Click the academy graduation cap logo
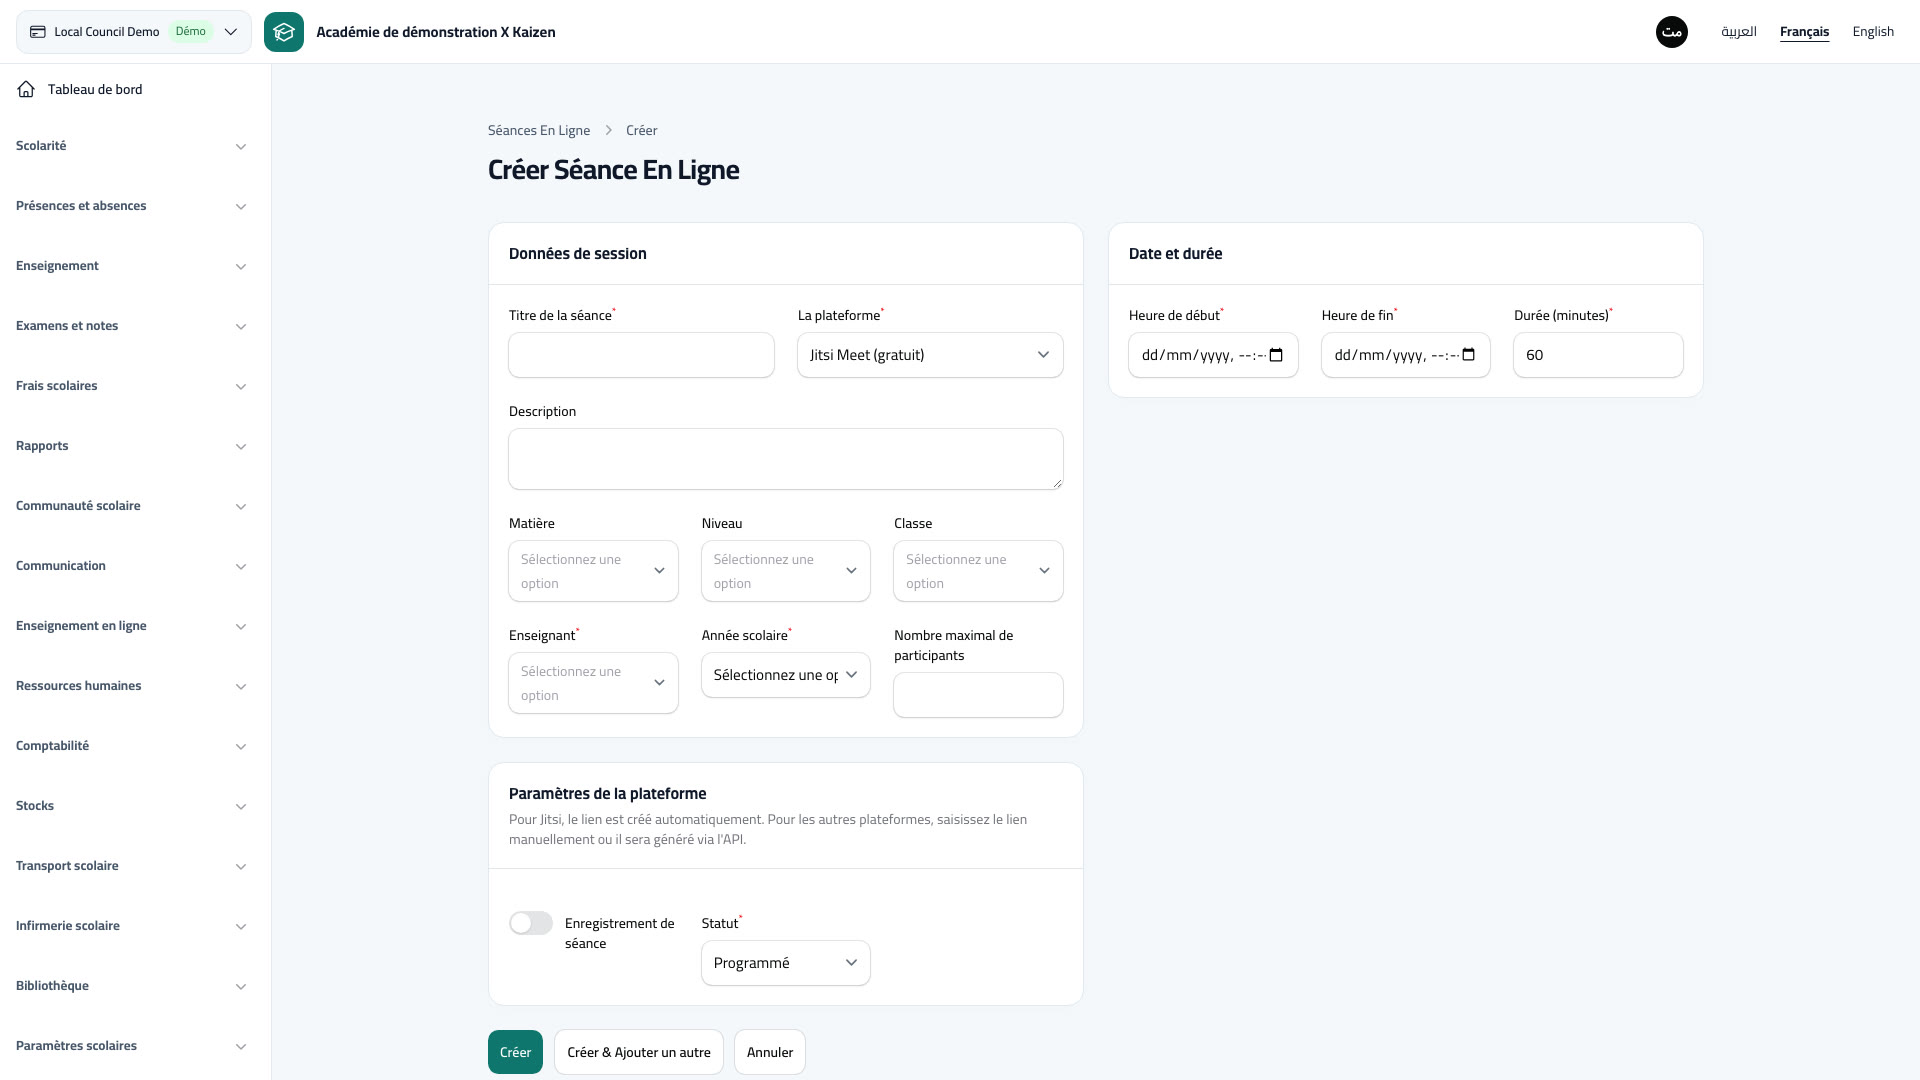1920x1080 pixels. pyautogui.click(x=284, y=32)
